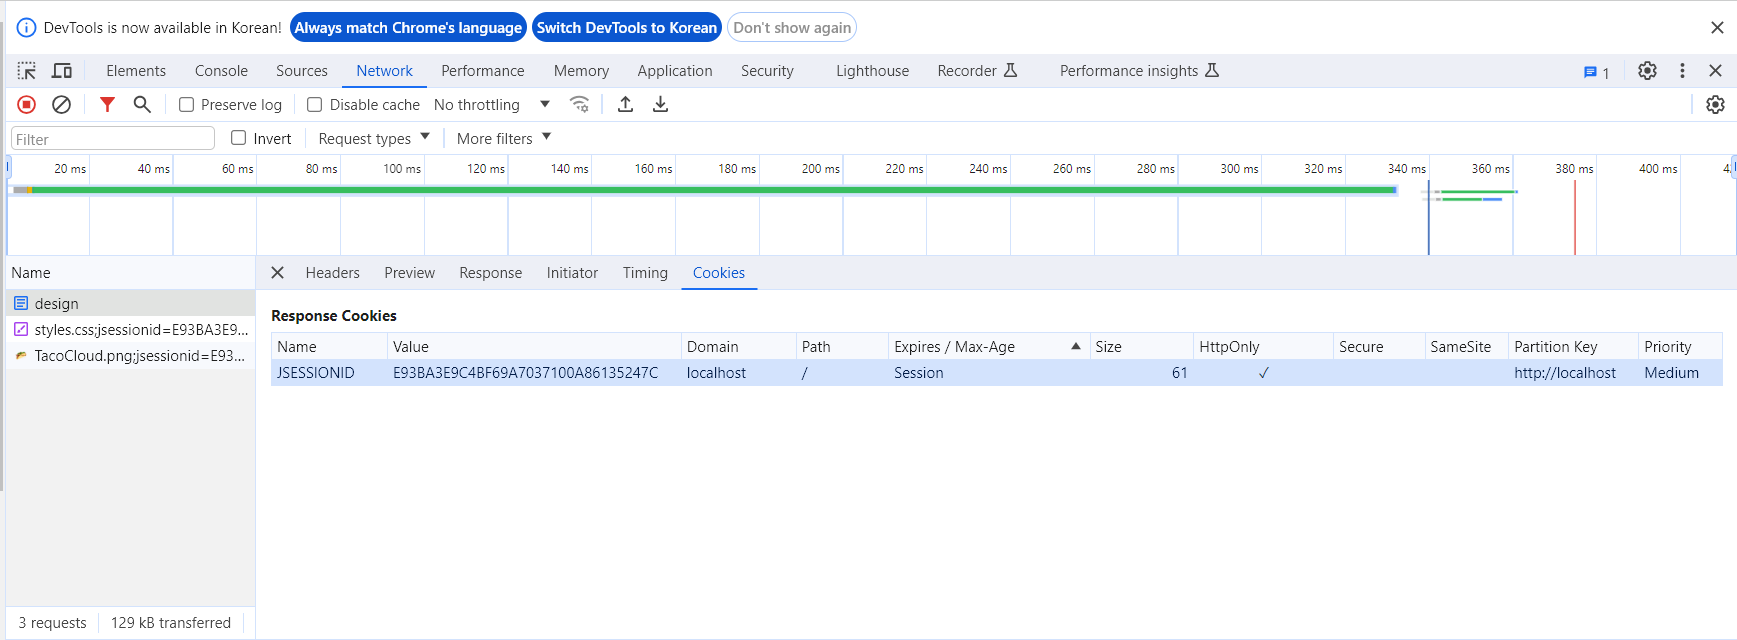1737x640 pixels.
Task: Enable the Preserve log checkbox
Action: 186,104
